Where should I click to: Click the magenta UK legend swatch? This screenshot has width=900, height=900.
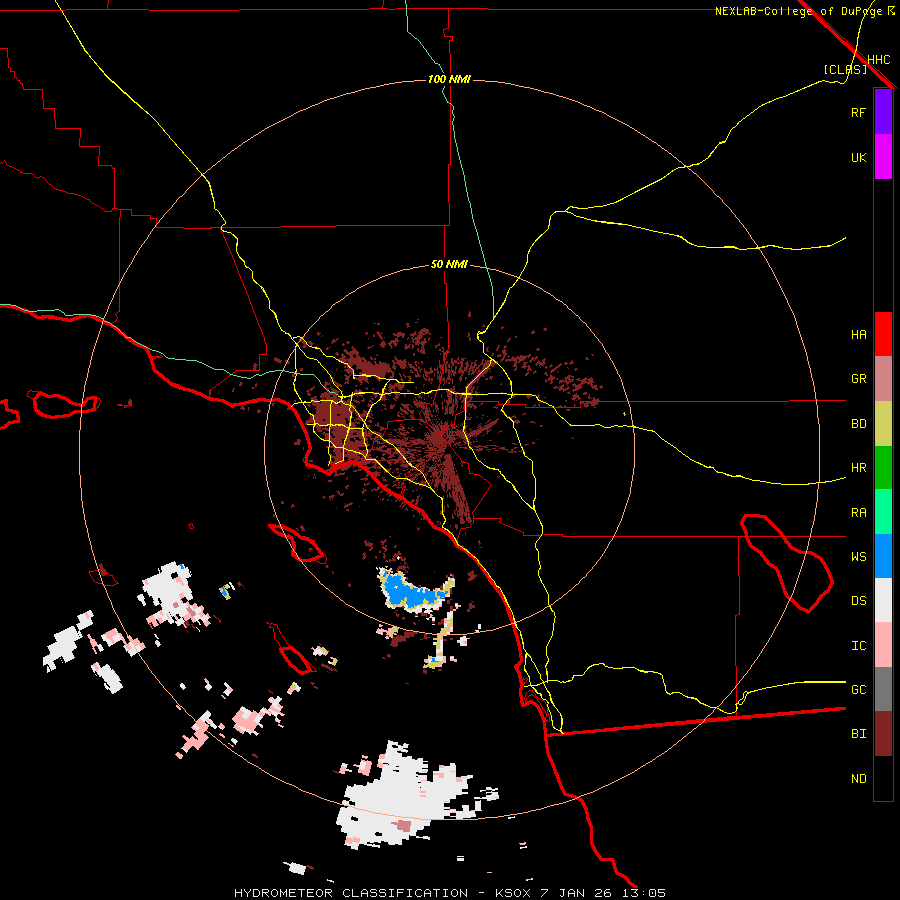coord(883,157)
